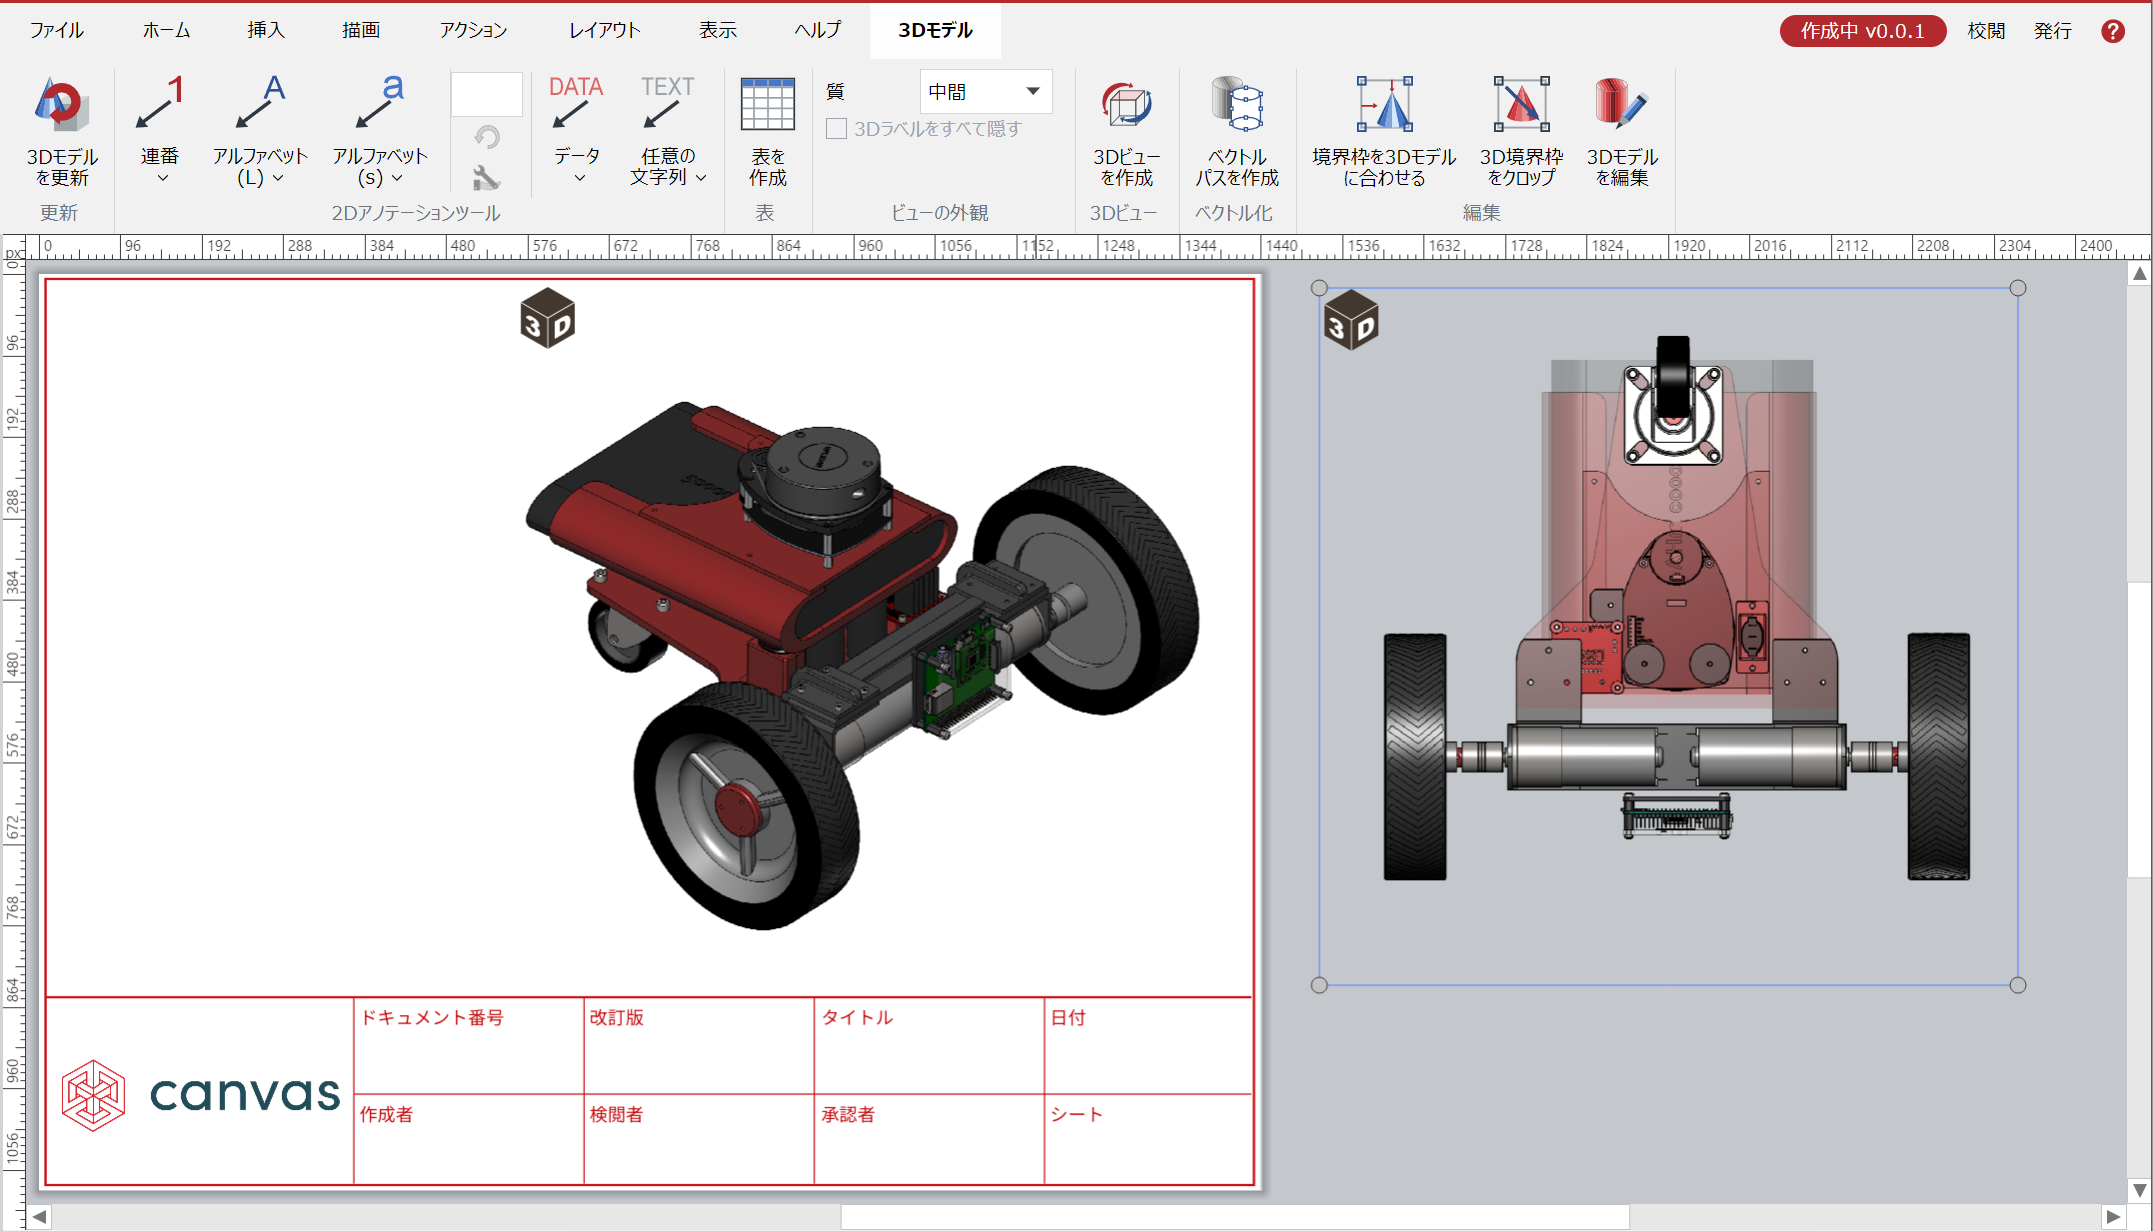Select the 3Dモデル ribbon tab
The image size is (2153, 1231).
pos(935,30)
